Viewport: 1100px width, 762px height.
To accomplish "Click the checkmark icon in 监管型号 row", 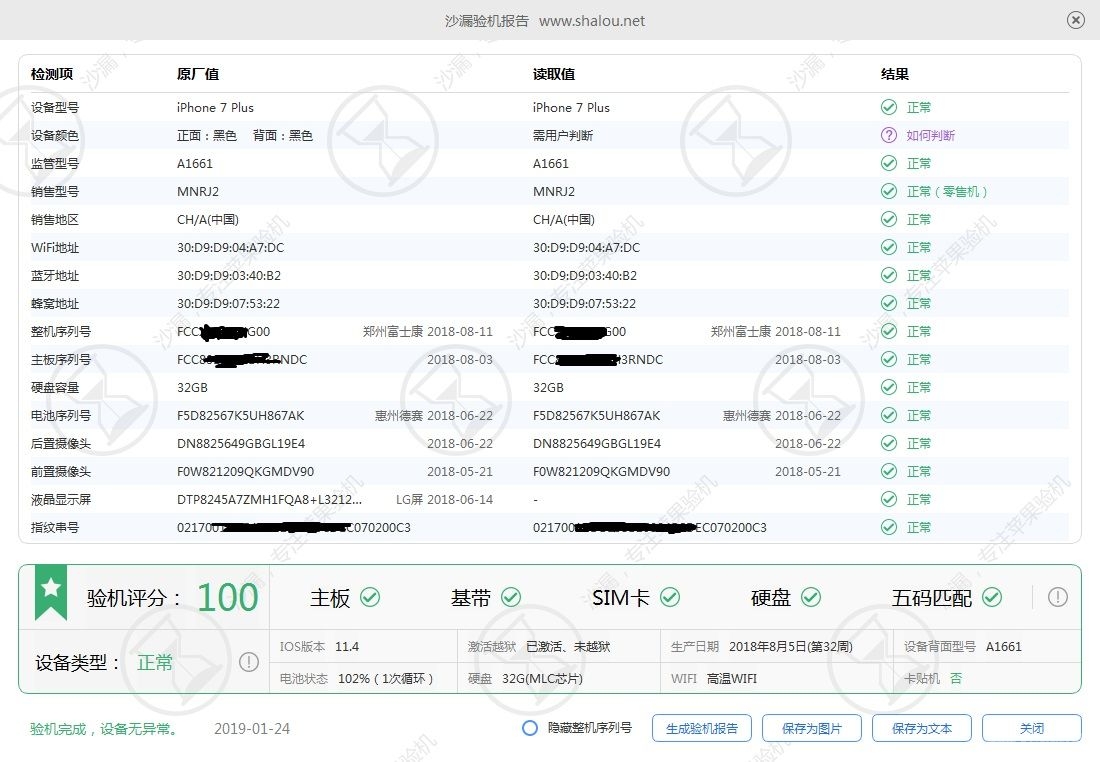I will 889,163.
